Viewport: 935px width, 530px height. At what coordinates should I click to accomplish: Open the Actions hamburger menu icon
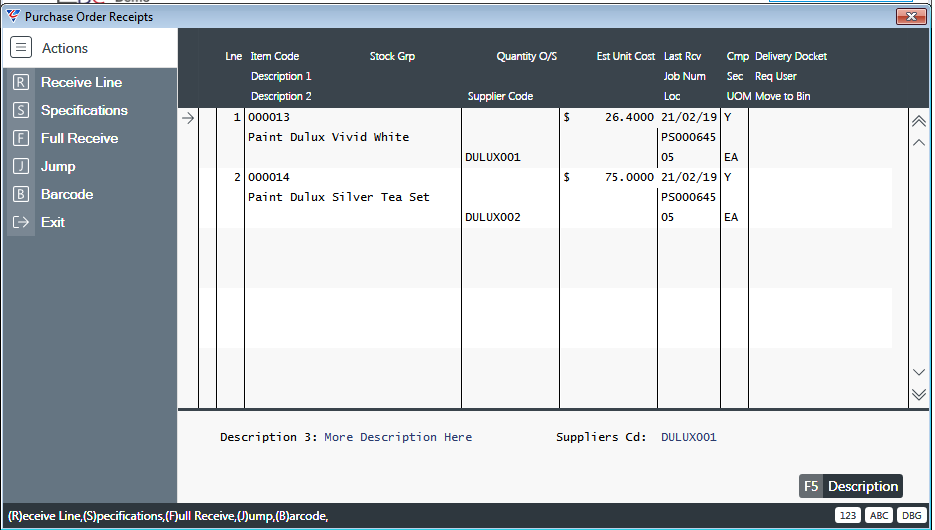pyautogui.click(x=21, y=48)
